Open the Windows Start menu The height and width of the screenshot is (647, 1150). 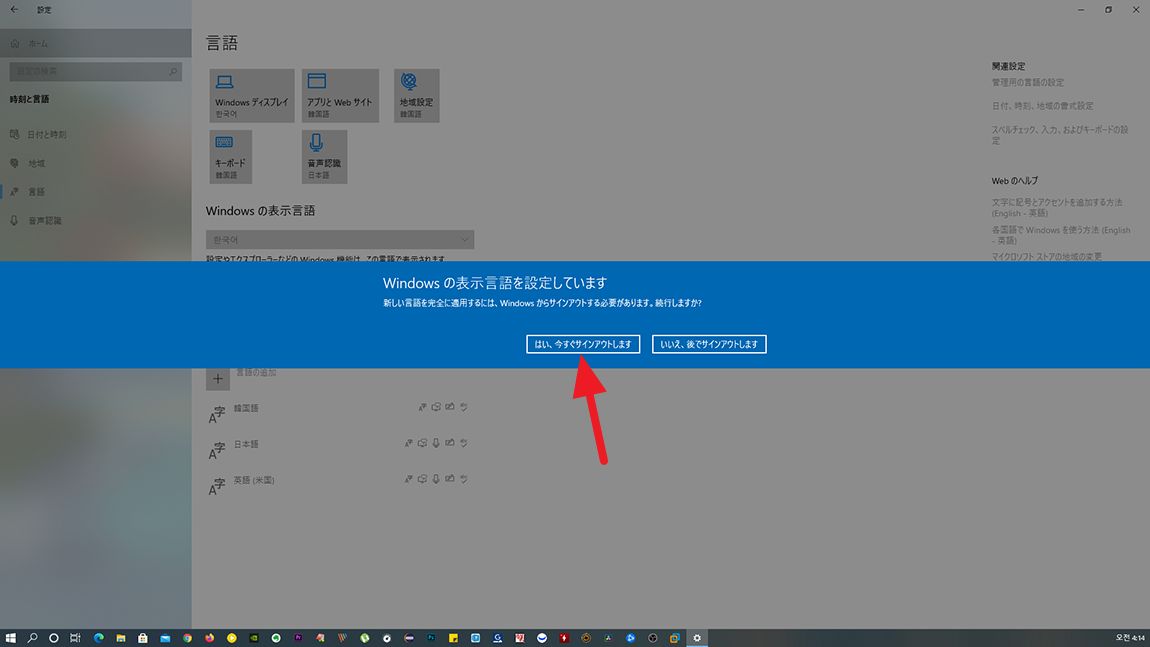10,638
